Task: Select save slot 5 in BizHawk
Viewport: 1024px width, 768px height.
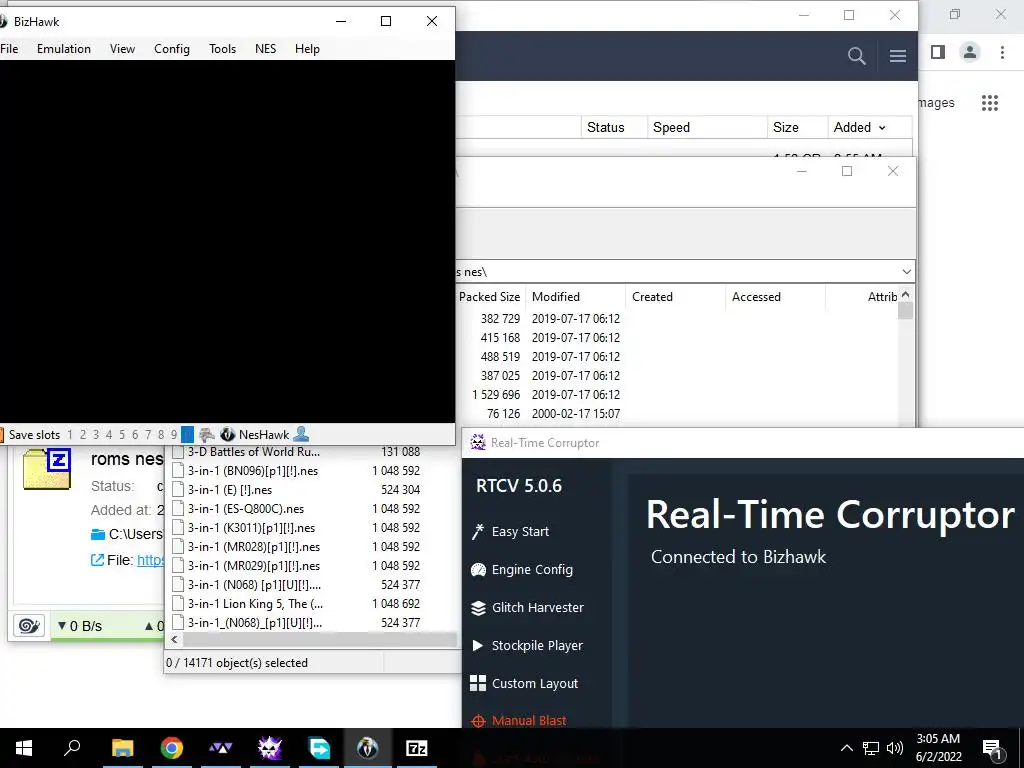Action: pos(122,435)
